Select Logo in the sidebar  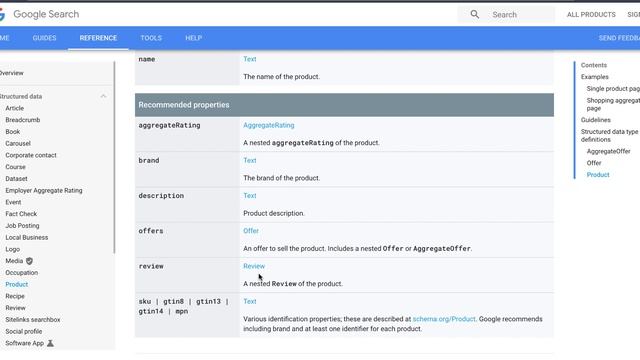click(x=13, y=249)
